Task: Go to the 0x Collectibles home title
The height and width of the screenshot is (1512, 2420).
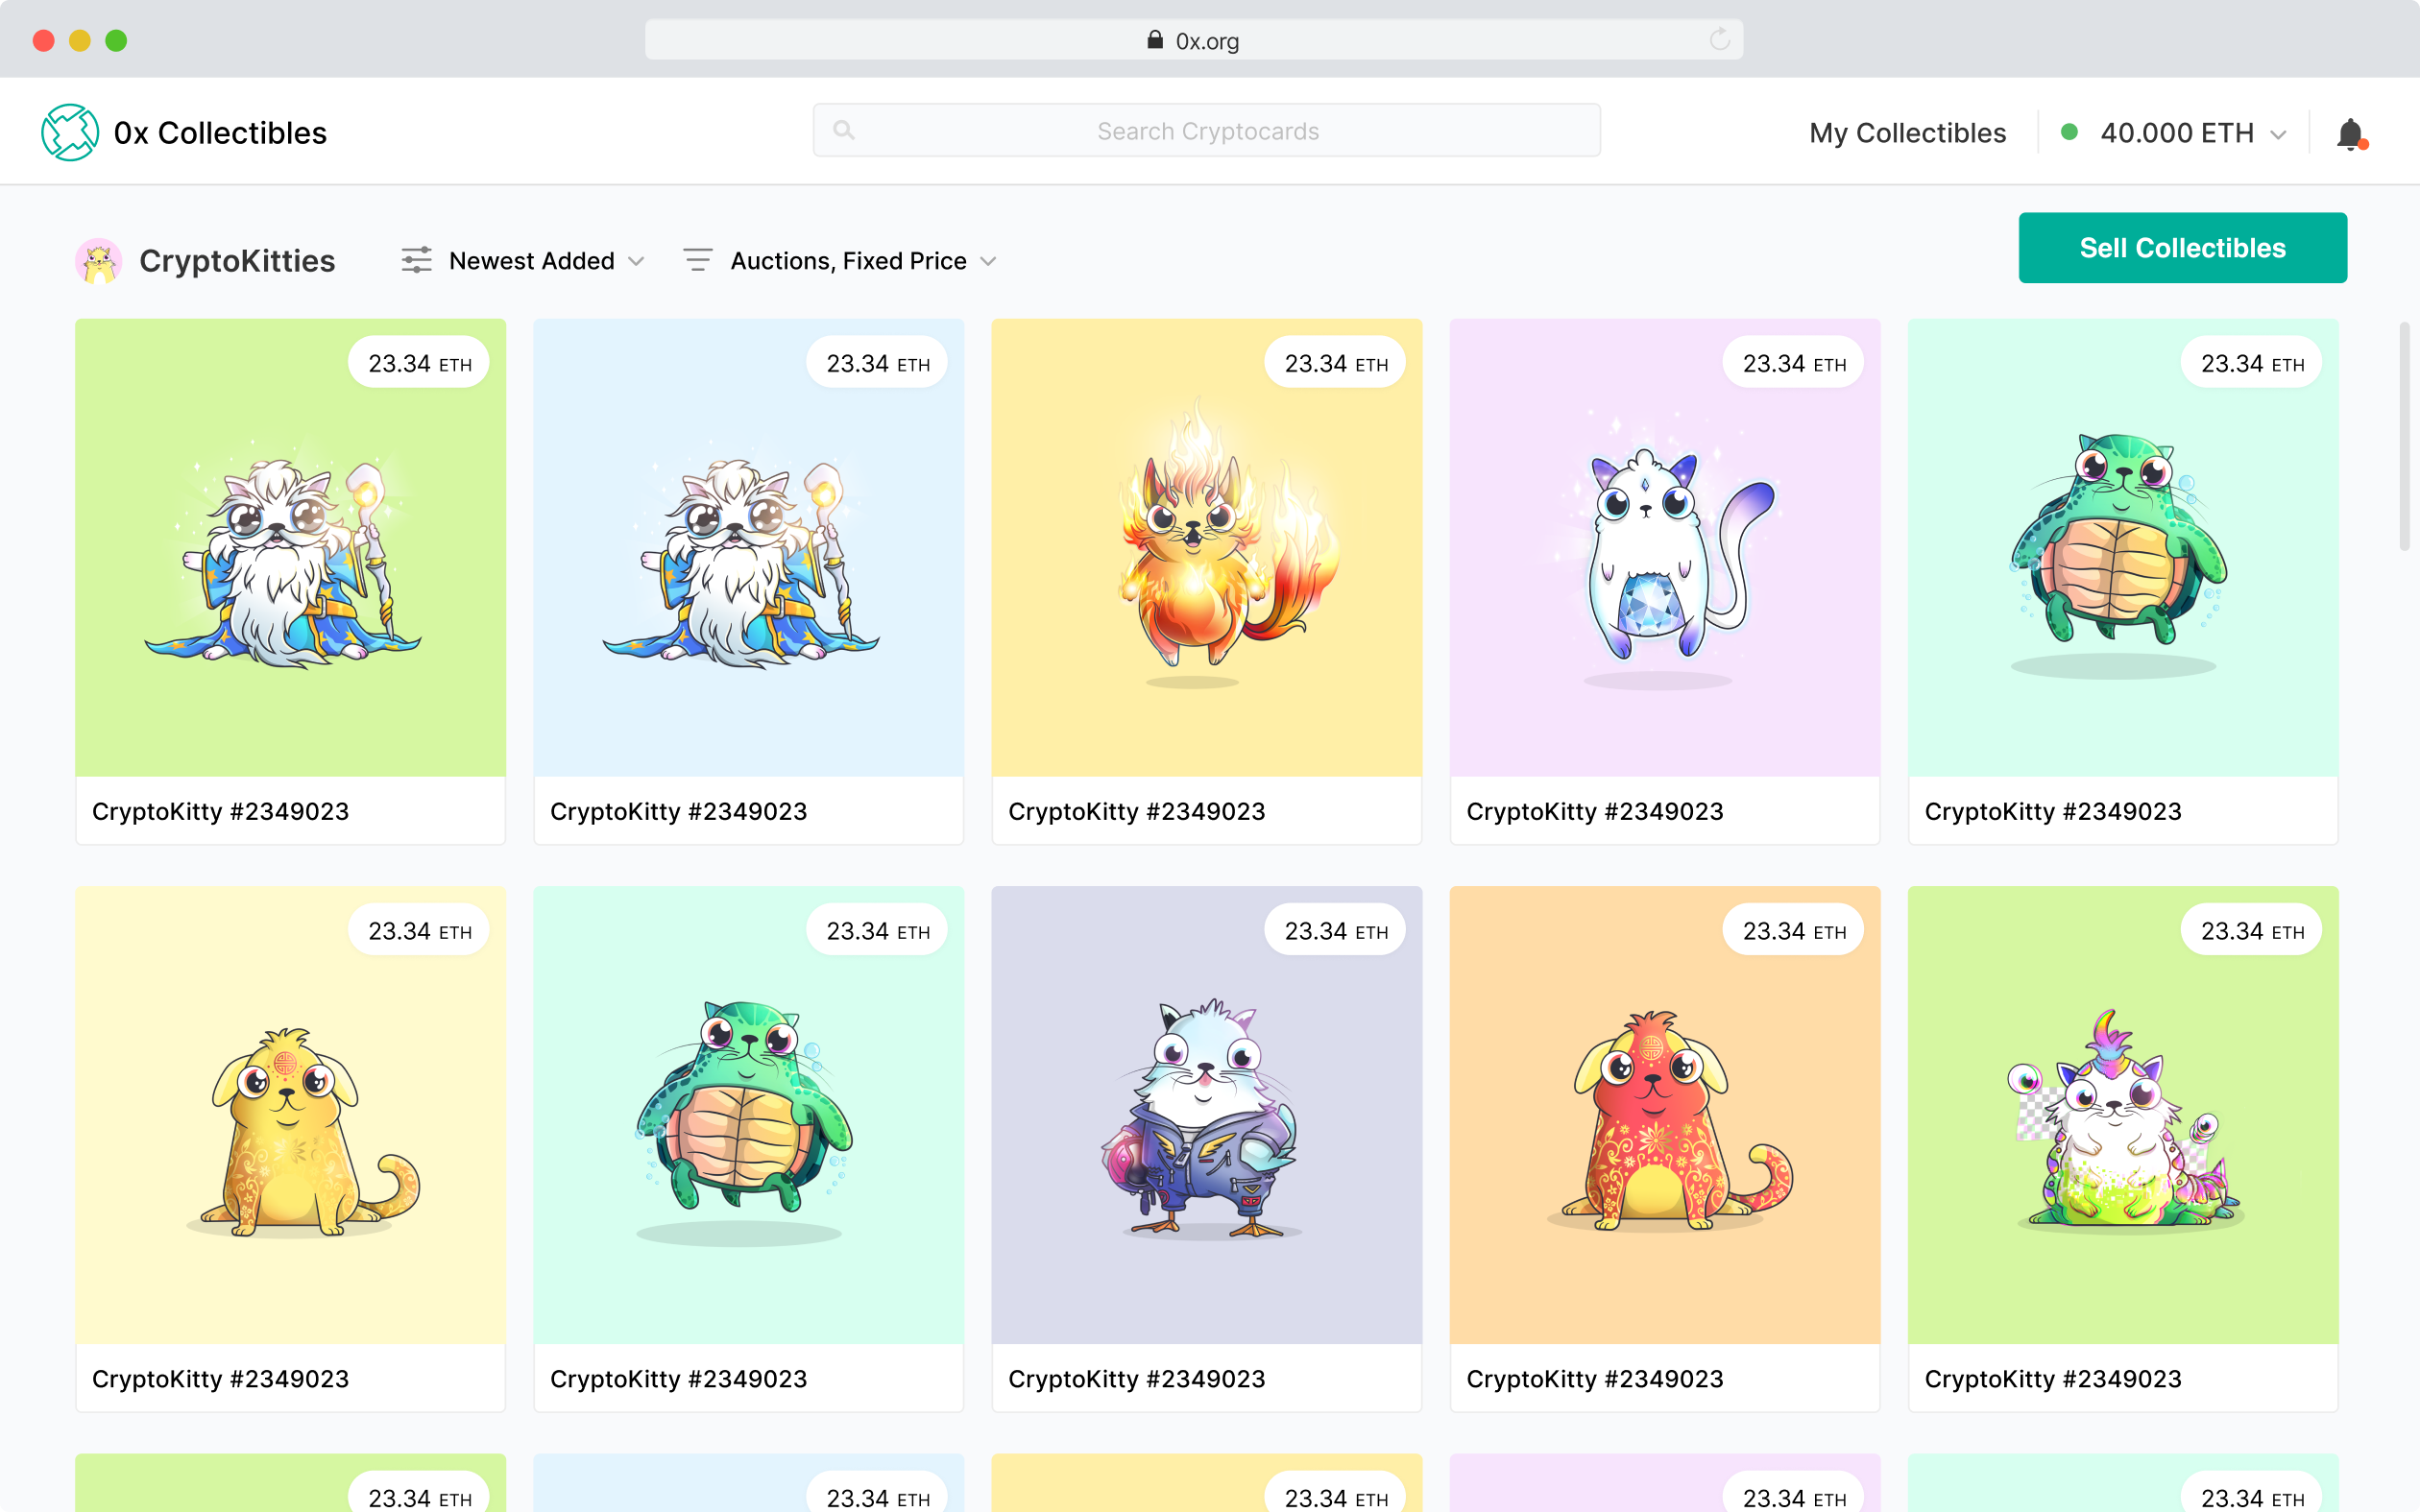Action: pos(220,133)
